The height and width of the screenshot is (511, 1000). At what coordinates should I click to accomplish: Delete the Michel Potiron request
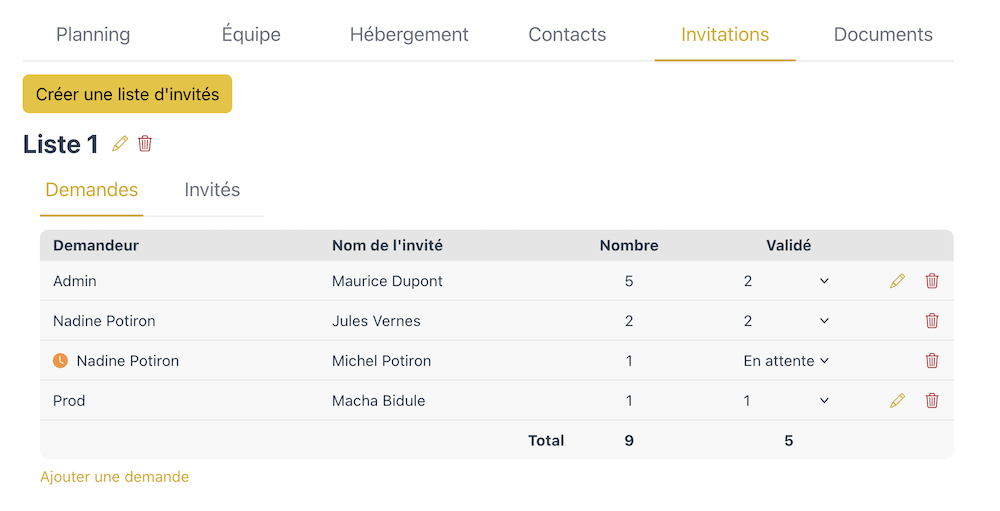tap(932, 360)
